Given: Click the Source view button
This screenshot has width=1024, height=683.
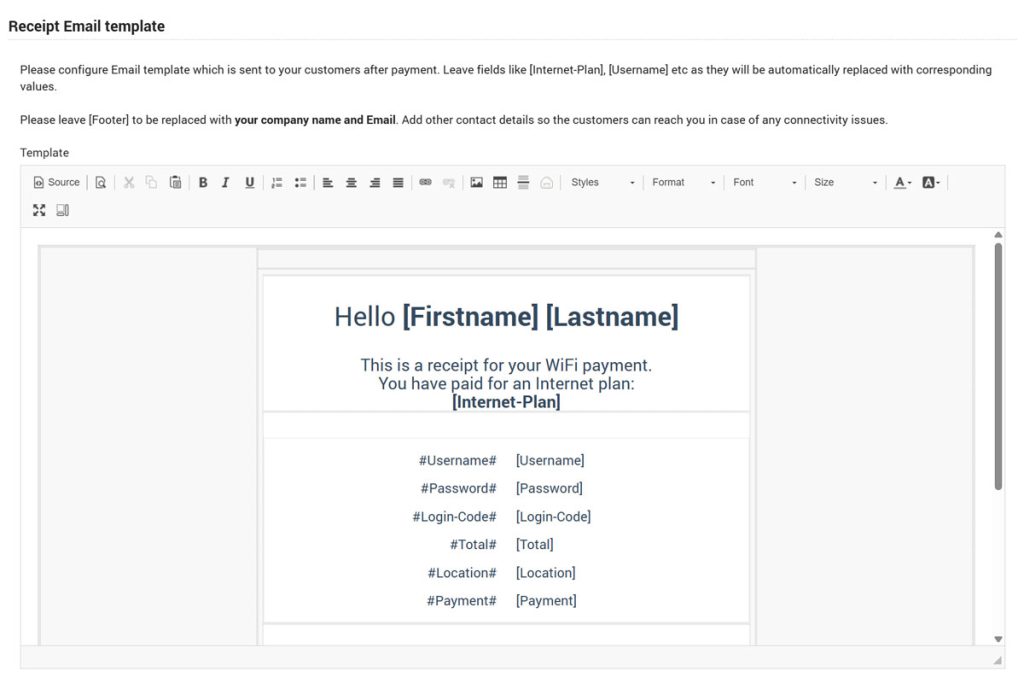Looking at the screenshot, I should tap(56, 182).
